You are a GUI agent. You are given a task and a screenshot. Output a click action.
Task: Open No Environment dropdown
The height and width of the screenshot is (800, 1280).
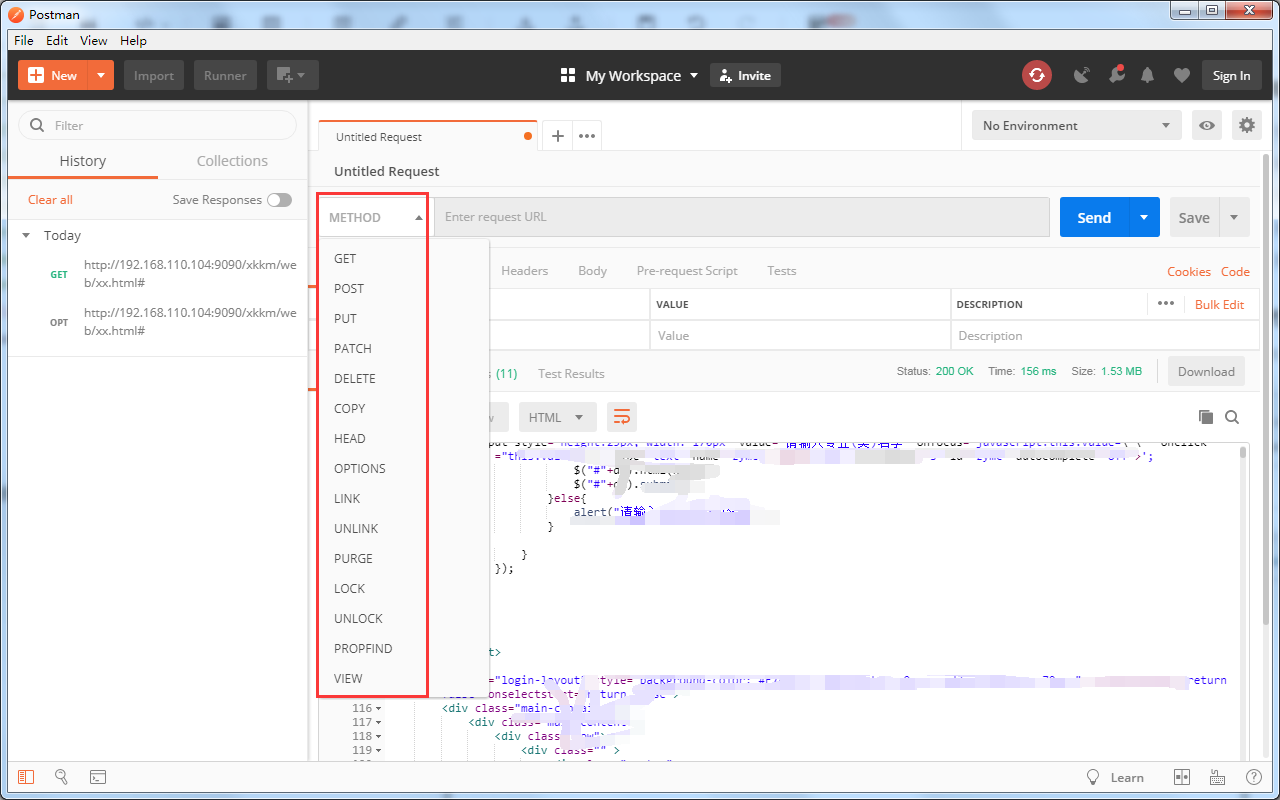[x=1076, y=125]
